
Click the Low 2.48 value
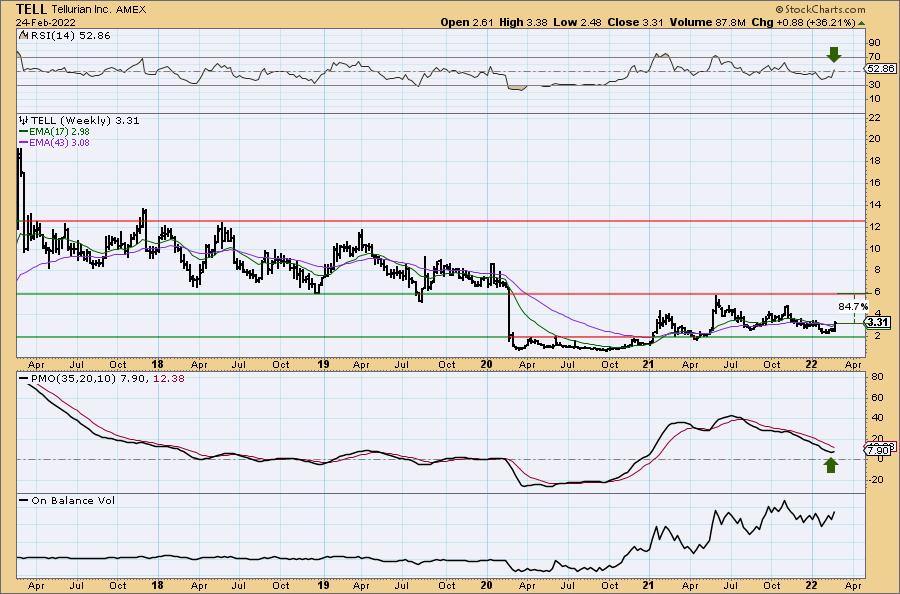[x=577, y=22]
